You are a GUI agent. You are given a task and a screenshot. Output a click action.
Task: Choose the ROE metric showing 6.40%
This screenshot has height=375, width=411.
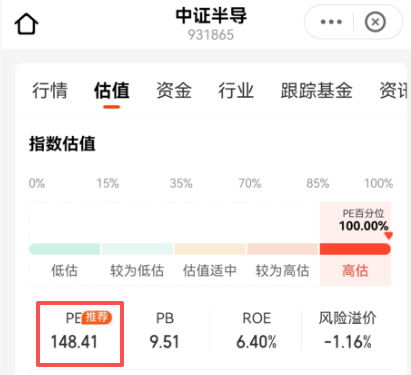coord(256,330)
